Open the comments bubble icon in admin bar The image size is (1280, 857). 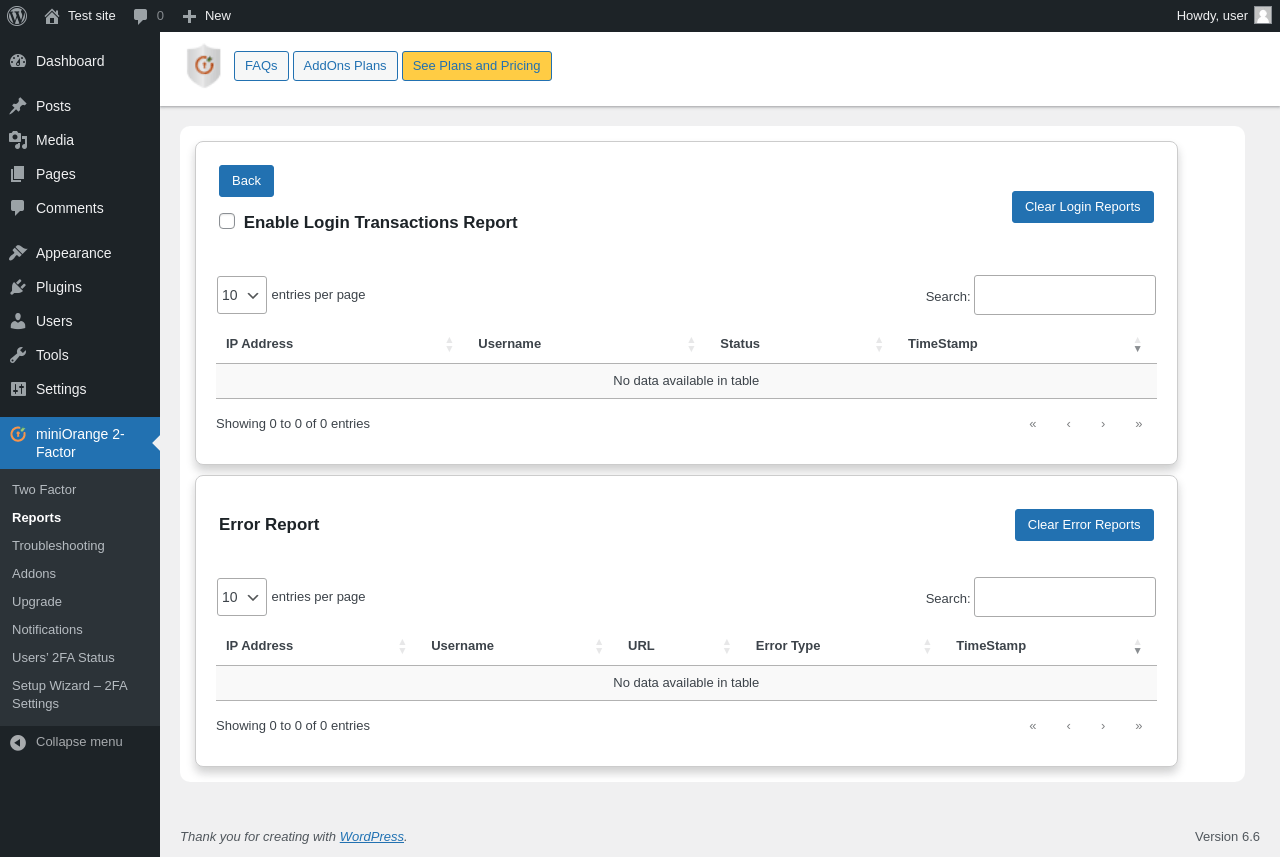point(141,16)
